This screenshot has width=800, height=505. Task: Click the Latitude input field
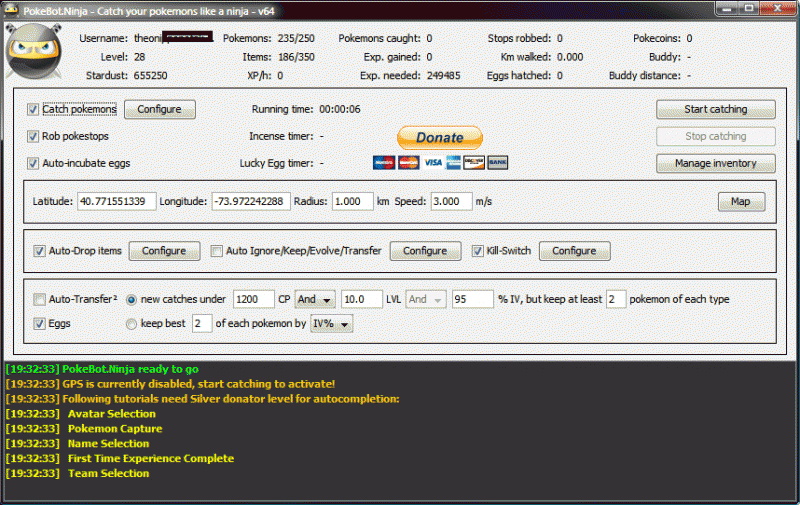coord(116,201)
